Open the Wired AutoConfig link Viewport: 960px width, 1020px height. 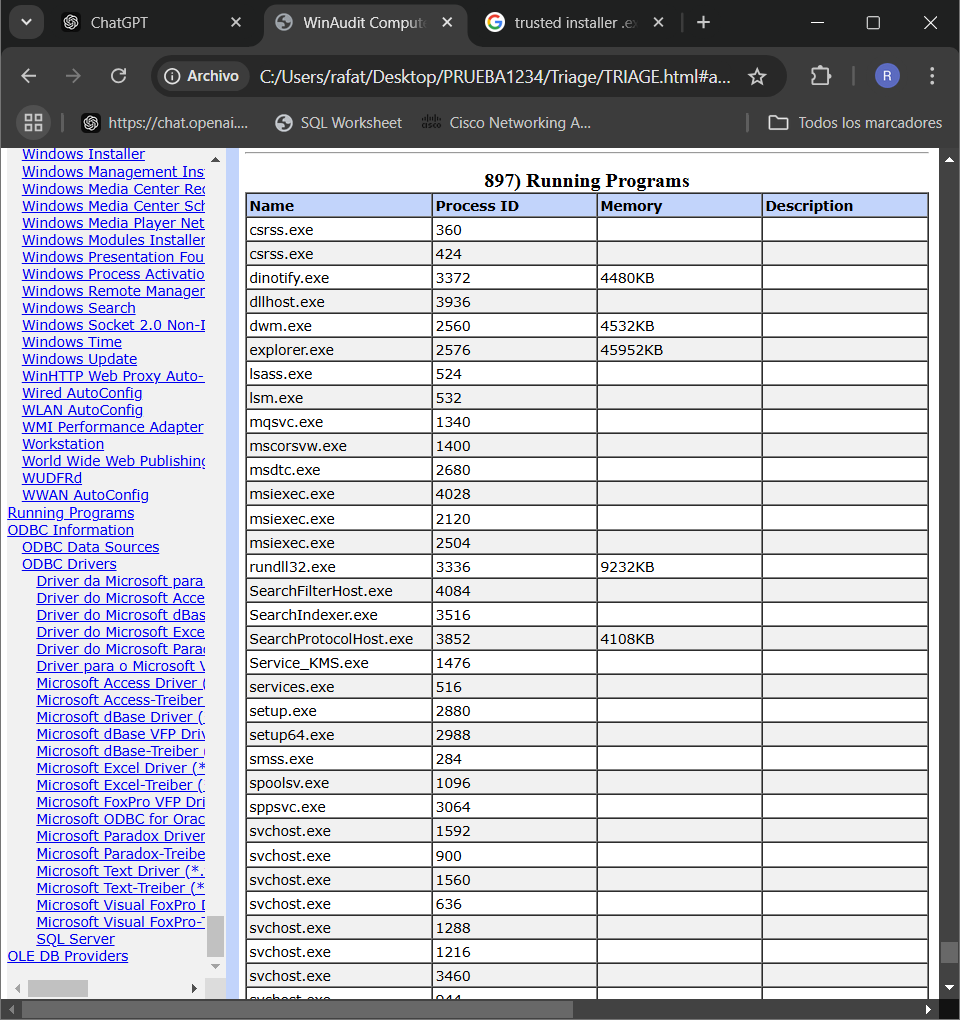tap(82, 393)
